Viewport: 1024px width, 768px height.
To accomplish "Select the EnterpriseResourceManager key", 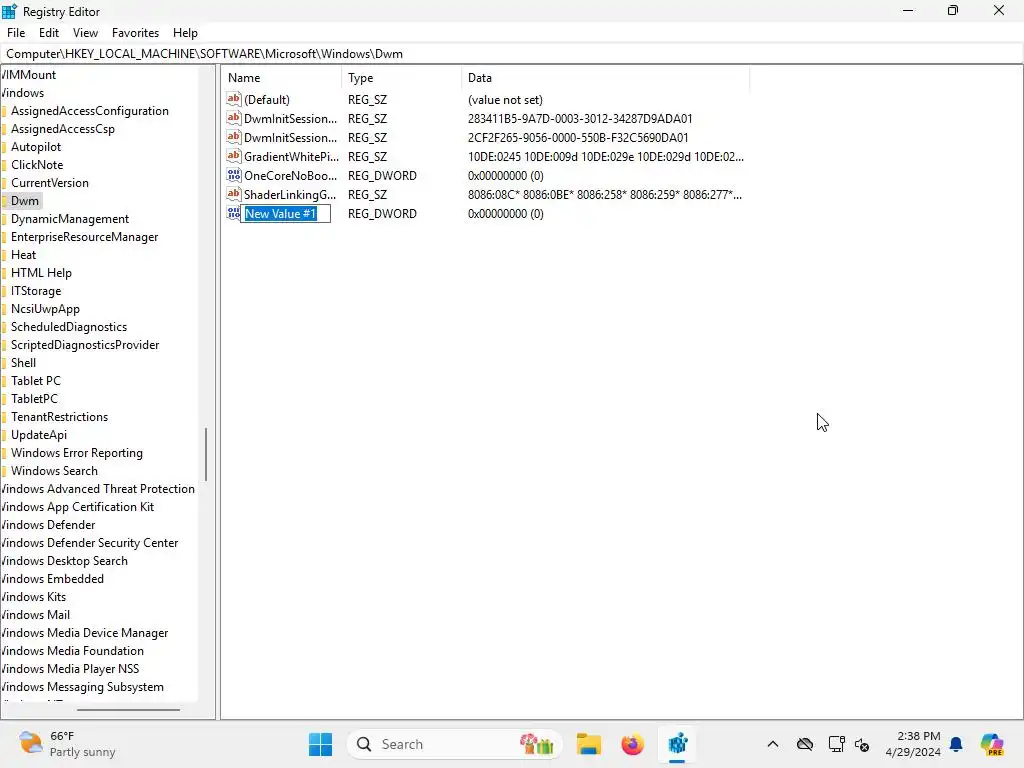I will [84, 236].
